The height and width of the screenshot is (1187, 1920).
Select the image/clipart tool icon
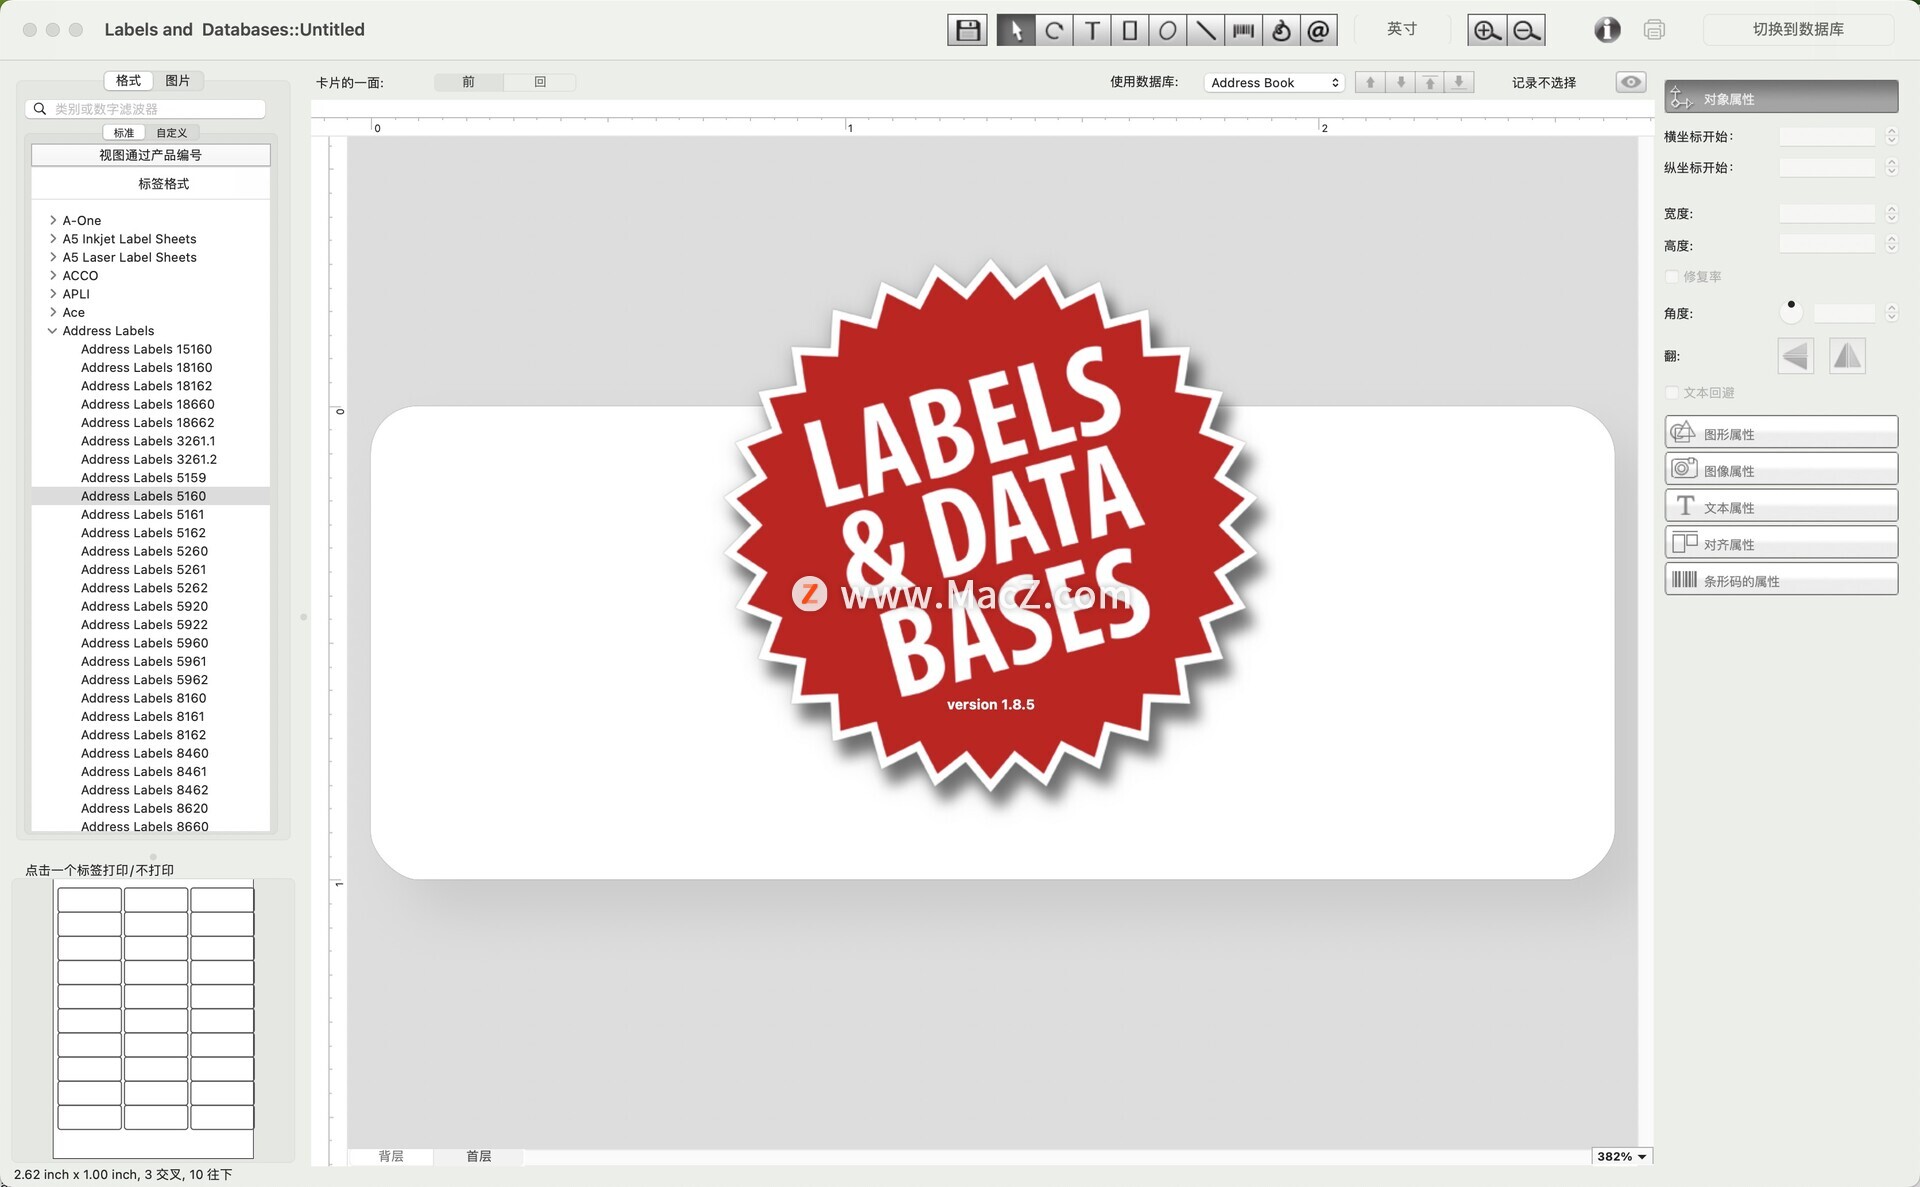(x=1281, y=30)
